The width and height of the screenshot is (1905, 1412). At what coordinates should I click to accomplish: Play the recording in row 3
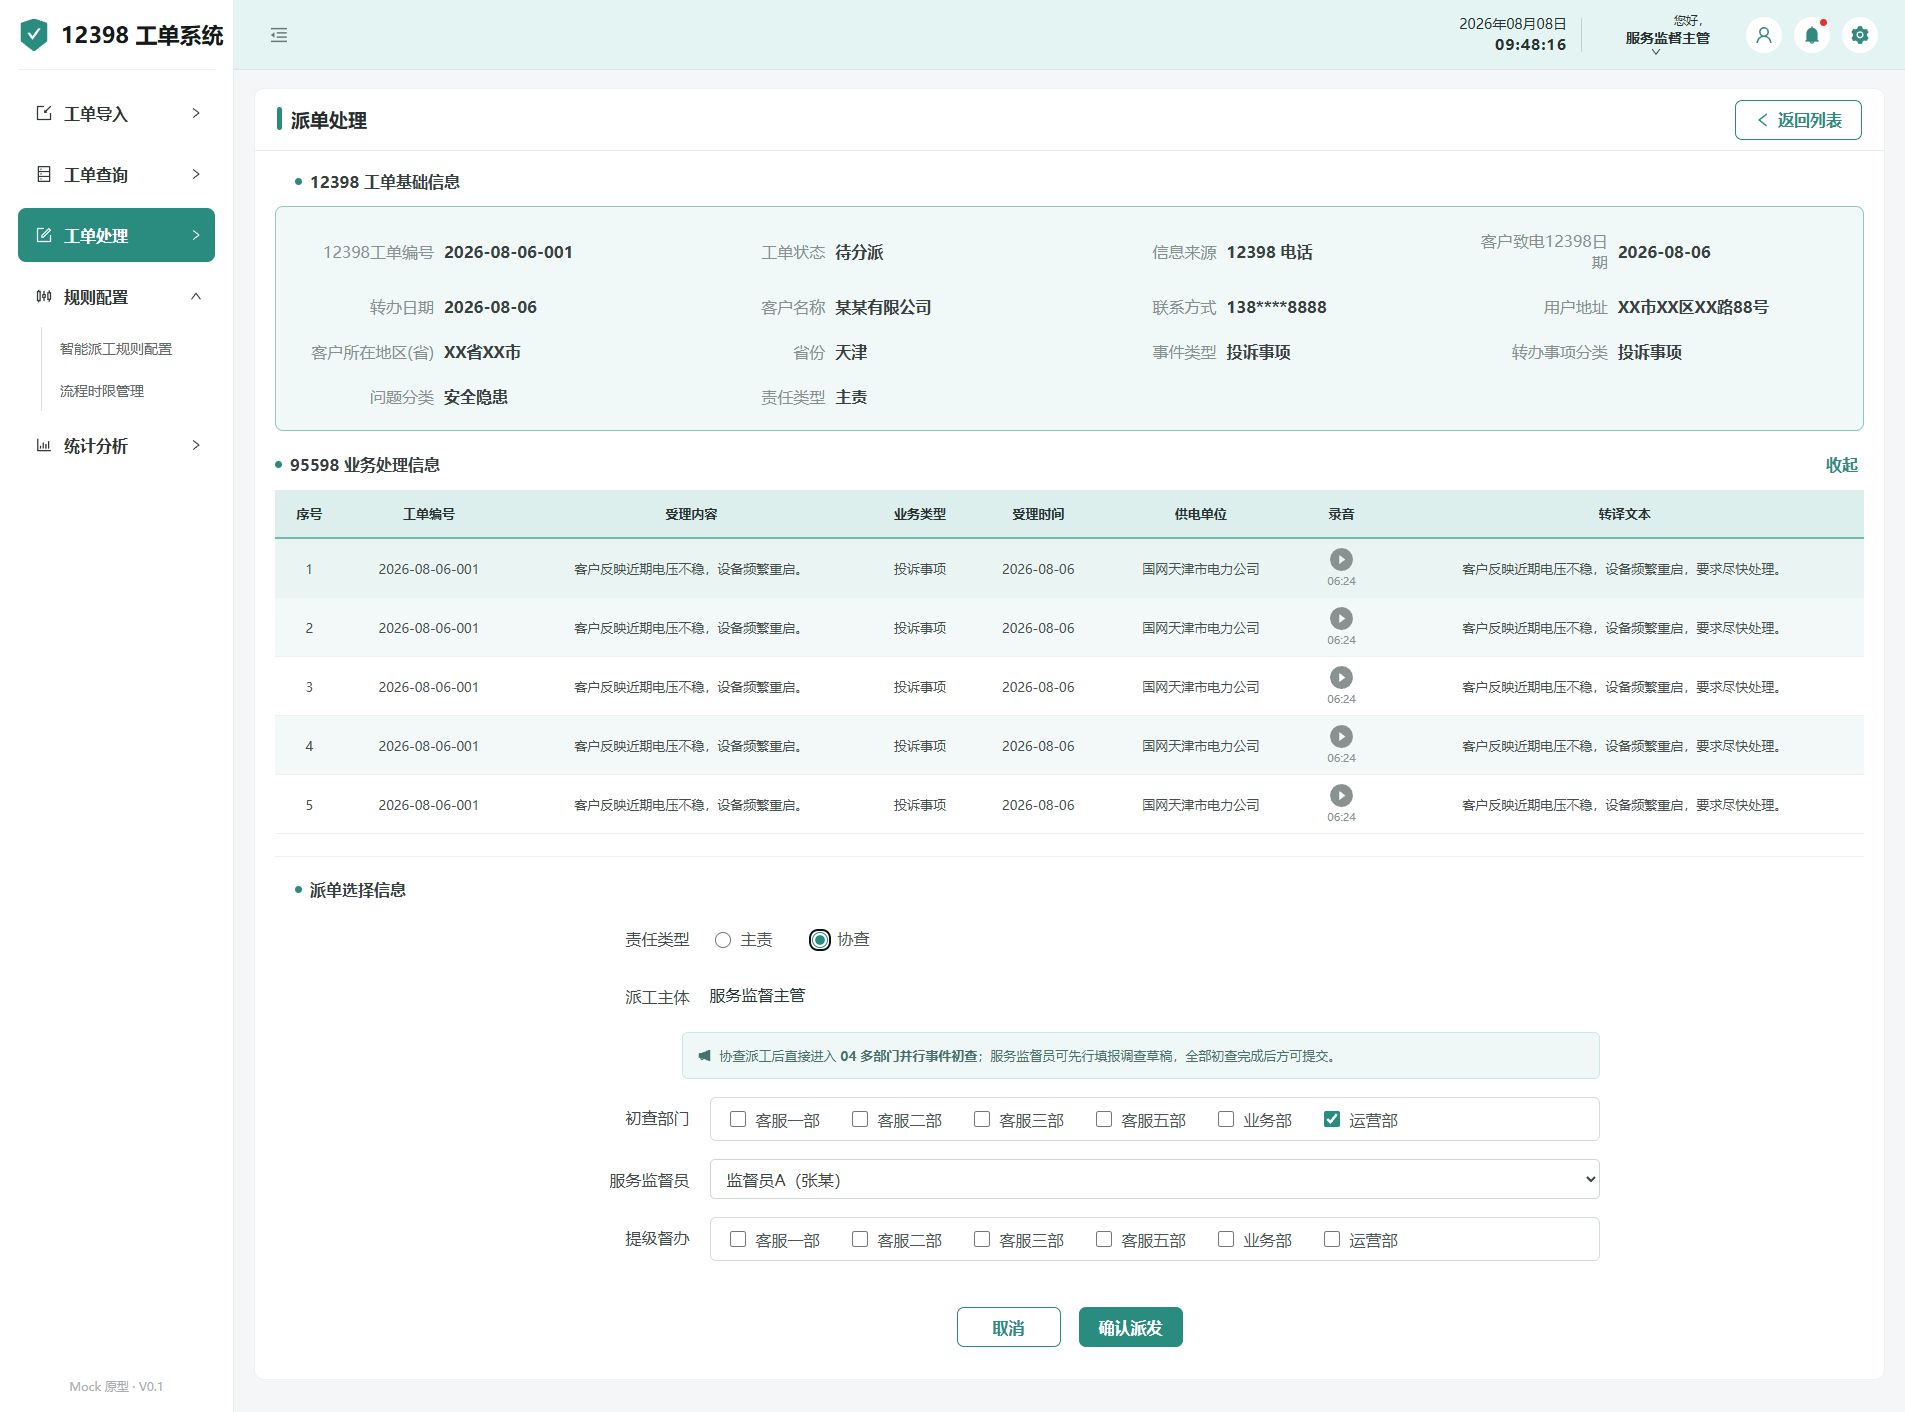[x=1341, y=677]
